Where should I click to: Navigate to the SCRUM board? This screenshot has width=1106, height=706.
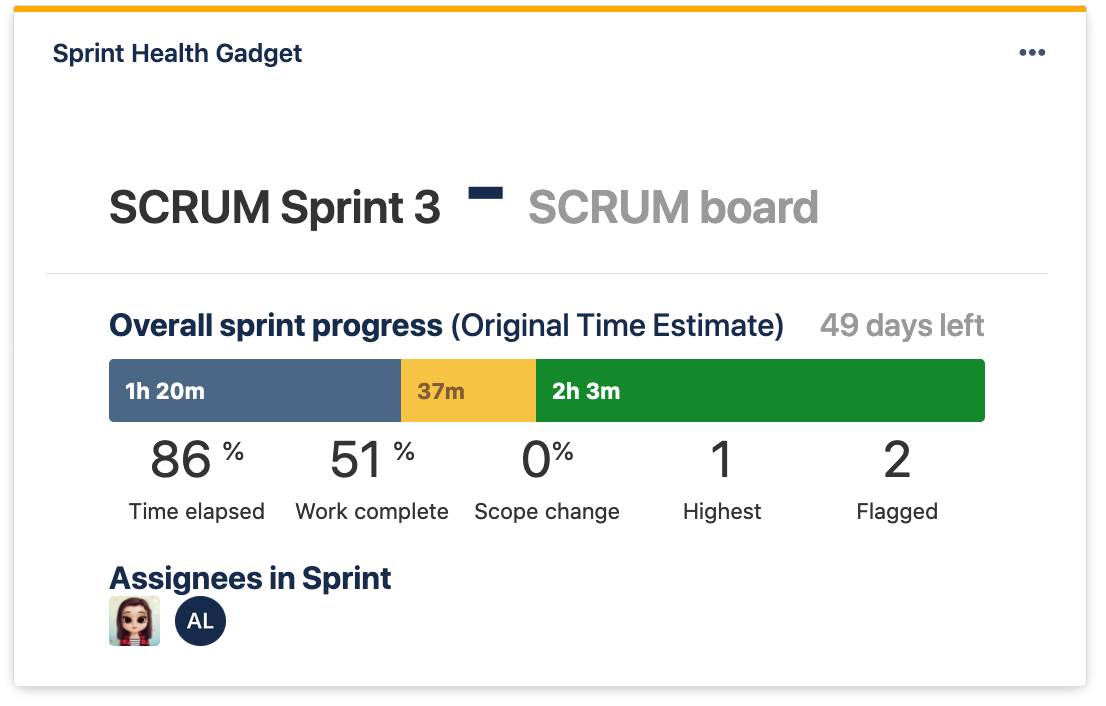tap(672, 207)
